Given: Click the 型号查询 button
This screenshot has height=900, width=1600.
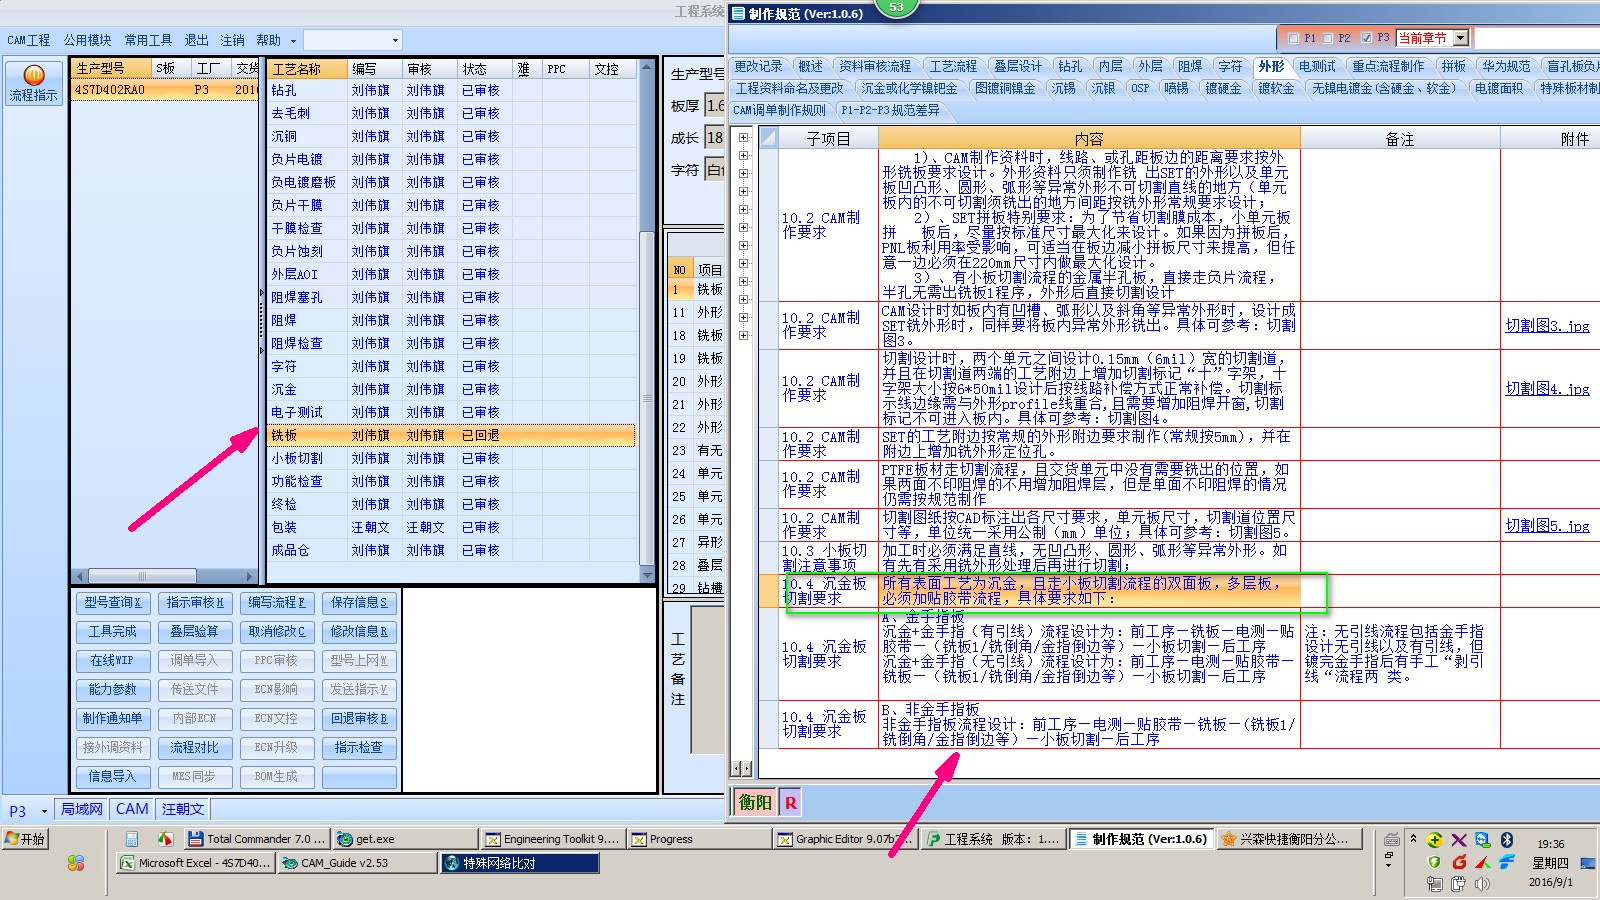Looking at the screenshot, I should pos(112,603).
